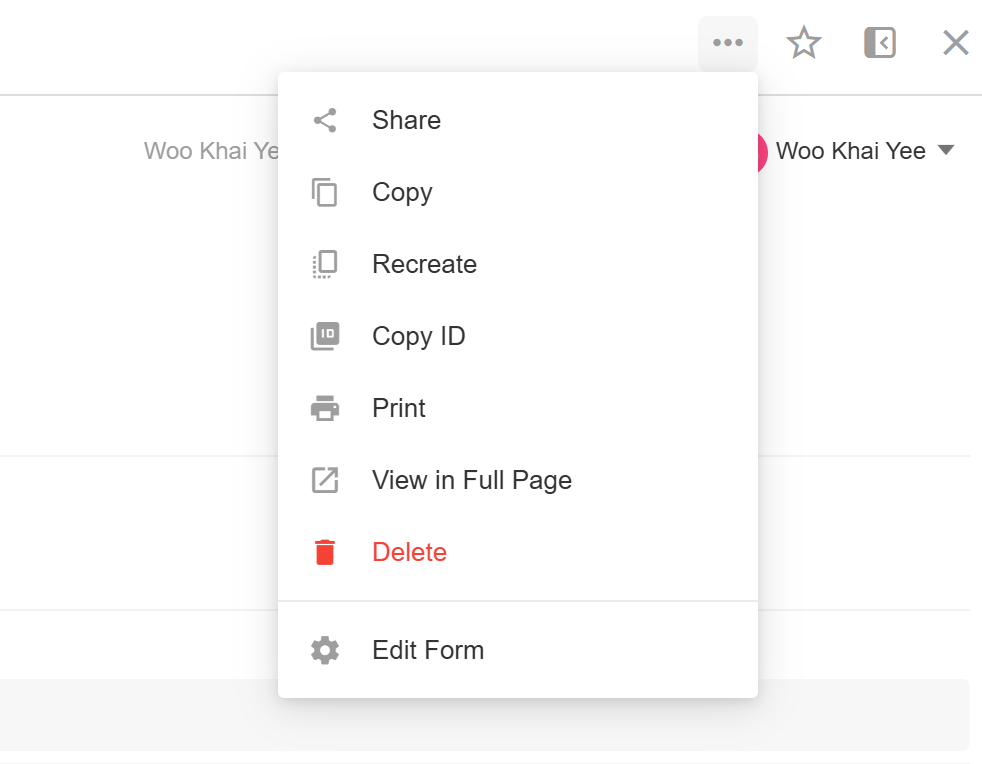Choose Delete from the menu
The height and width of the screenshot is (764, 982).
[x=409, y=553]
